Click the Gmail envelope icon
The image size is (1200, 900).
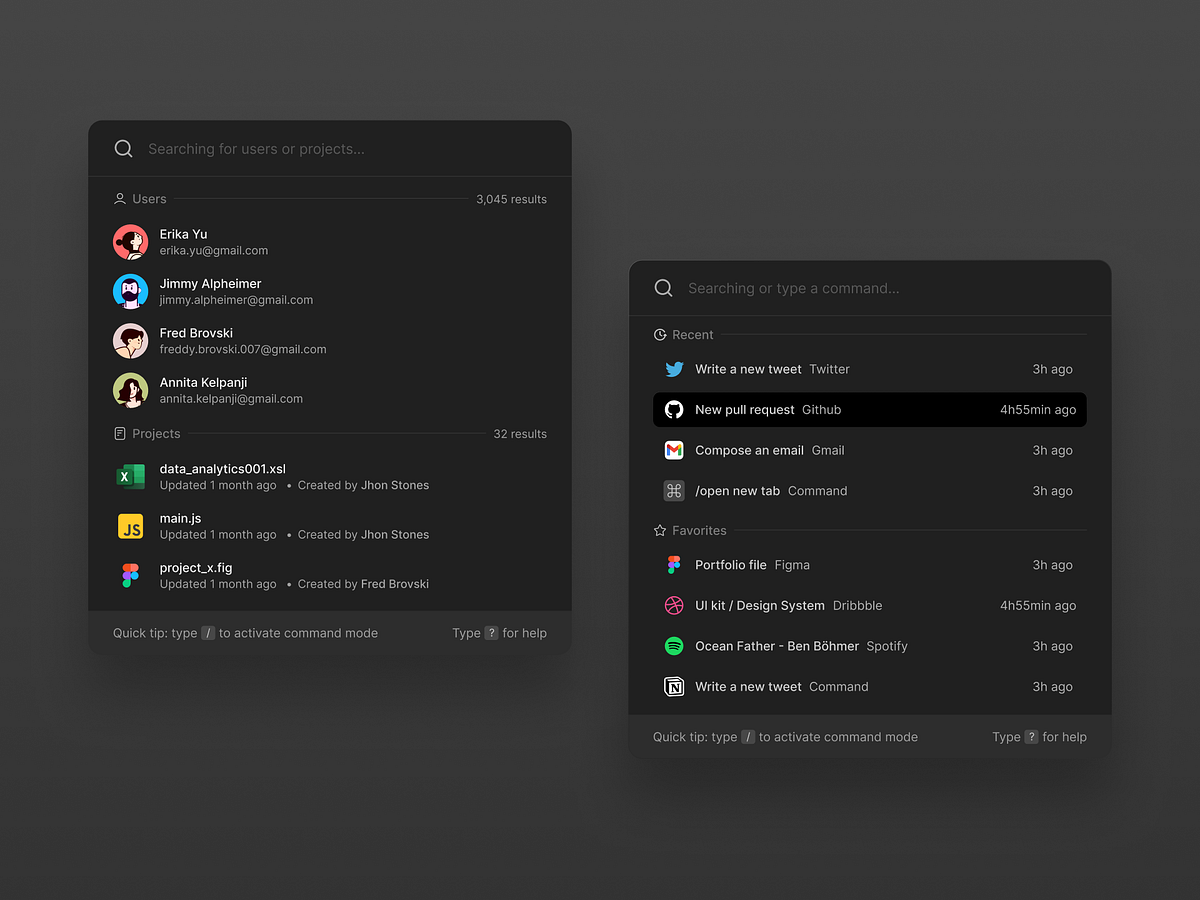click(x=674, y=450)
